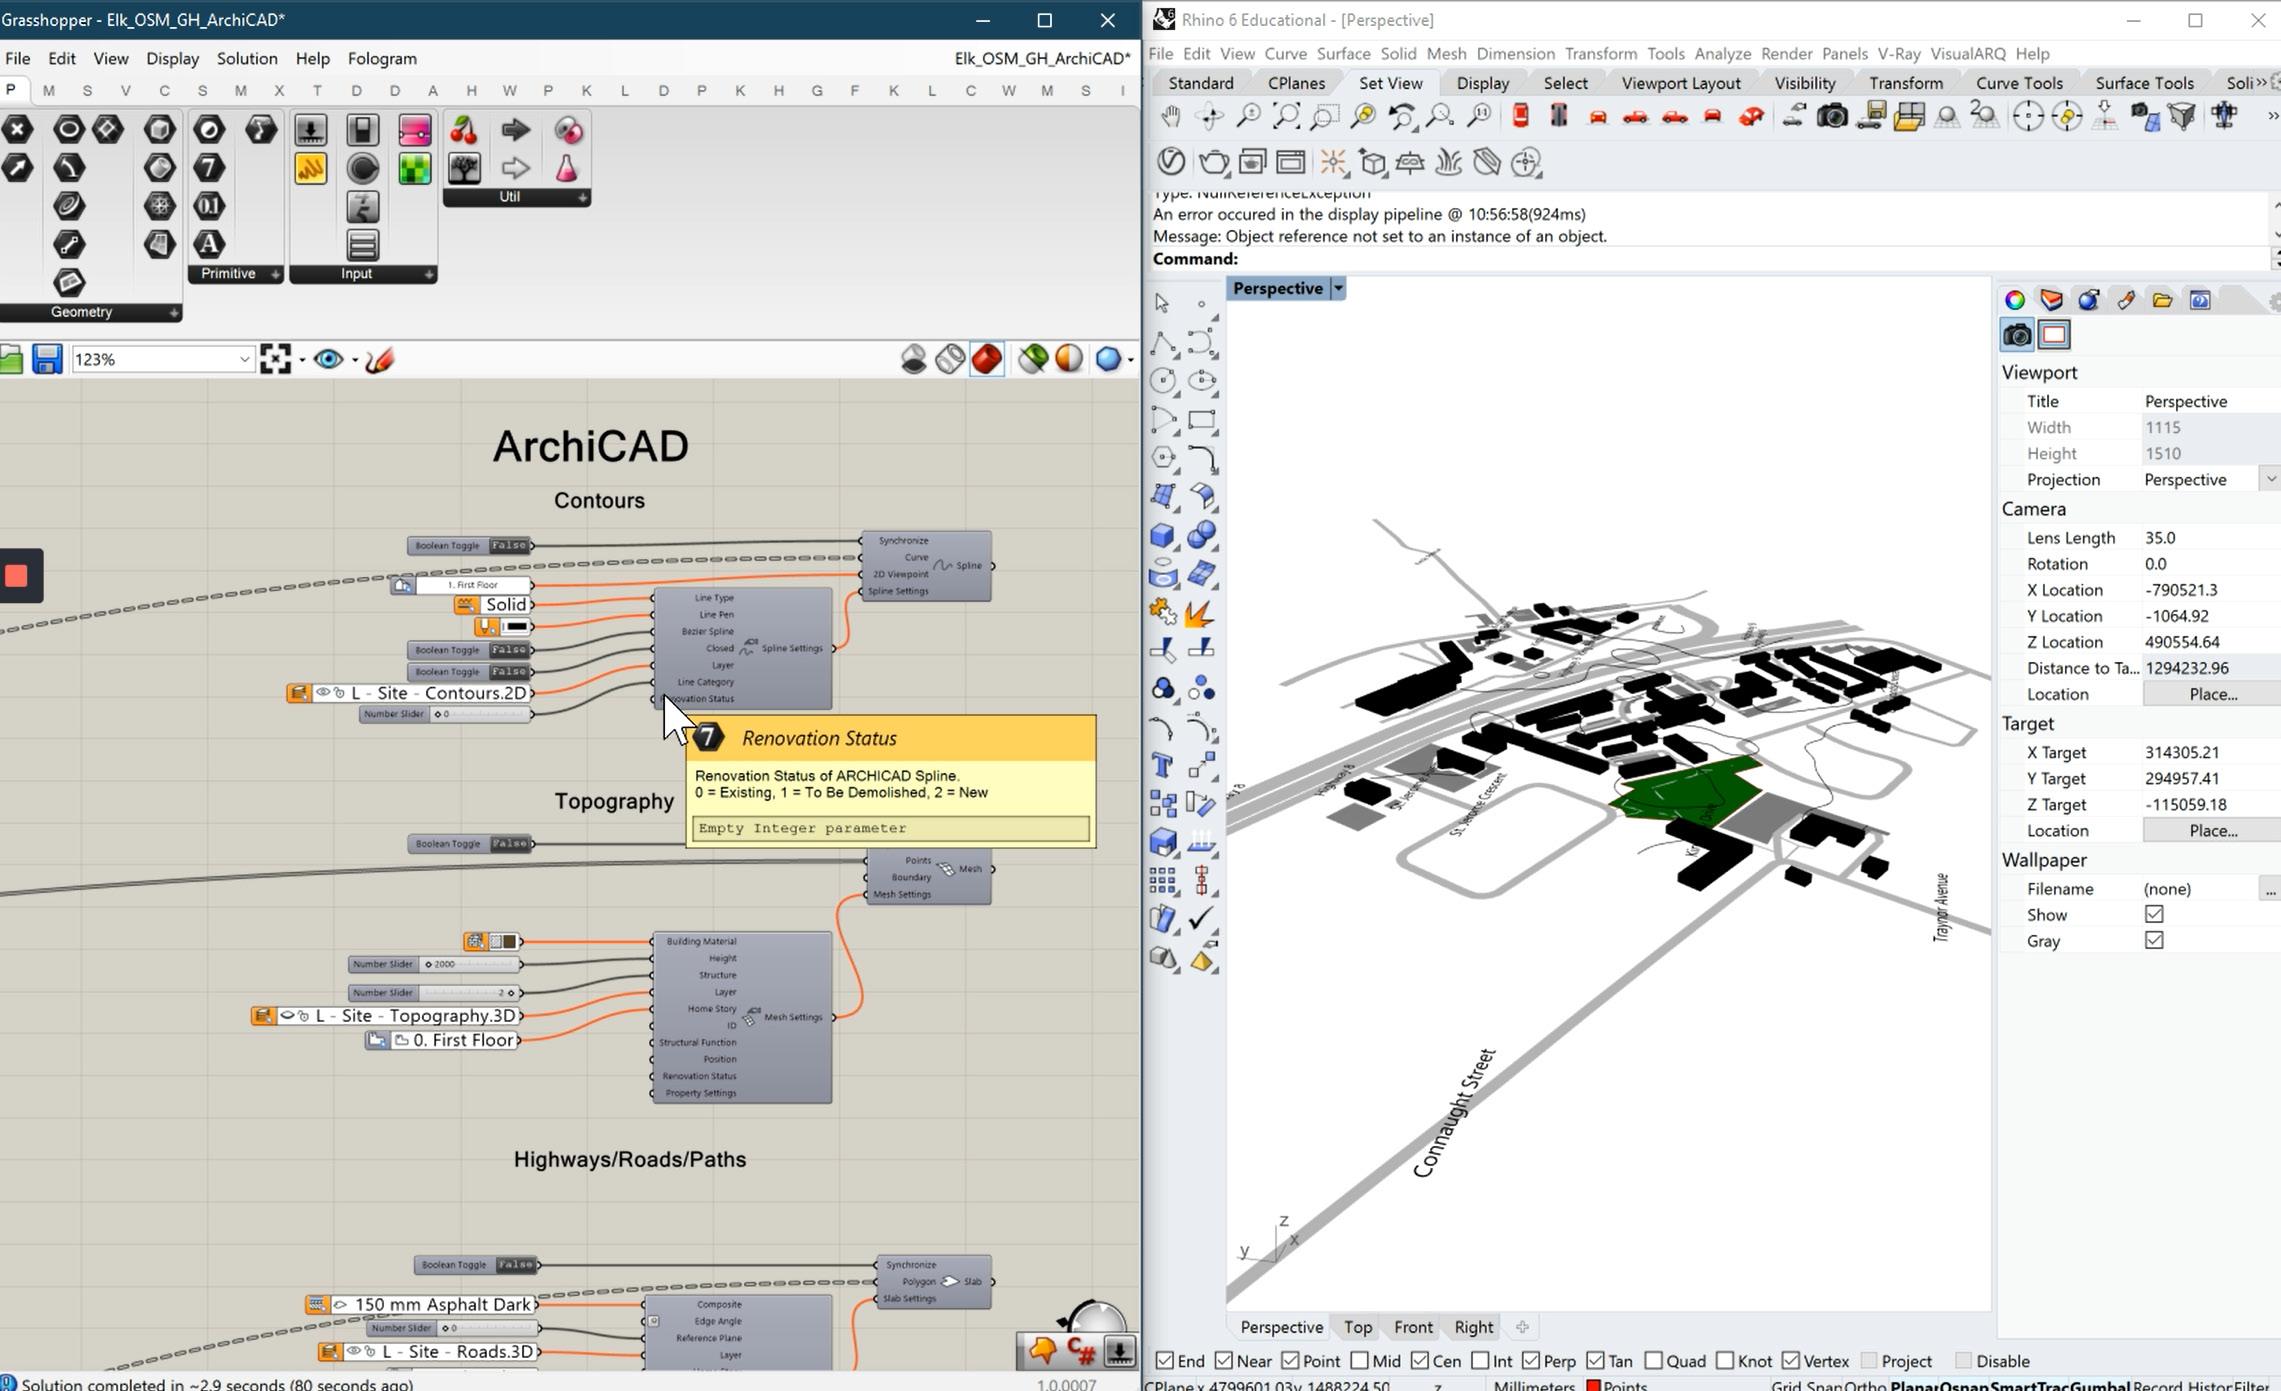Select the Rhino Pan hand tool

coord(1170,117)
